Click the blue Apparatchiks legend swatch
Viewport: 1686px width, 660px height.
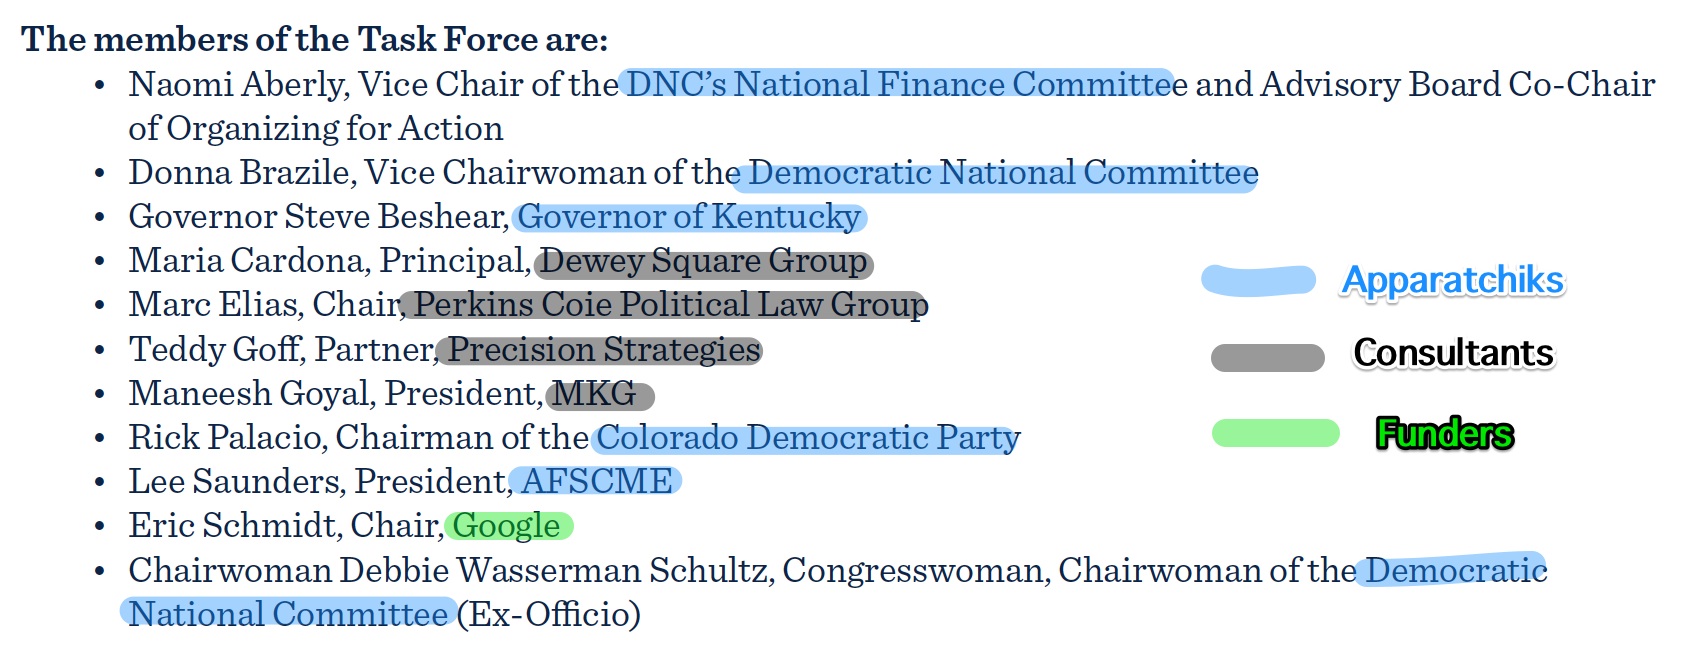pyautogui.click(x=1259, y=280)
